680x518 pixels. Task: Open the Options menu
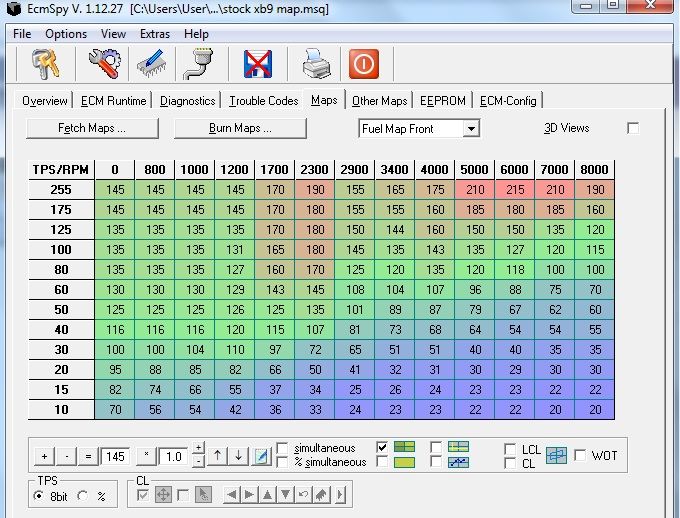[66, 34]
